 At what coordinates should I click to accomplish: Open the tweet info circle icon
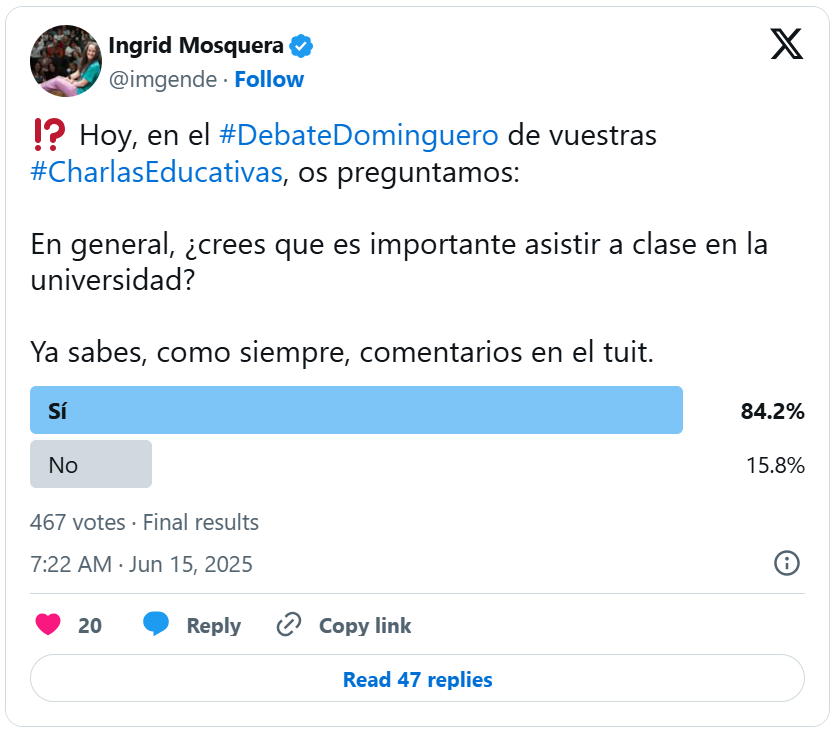pyautogui.click(x=787, y=563)
